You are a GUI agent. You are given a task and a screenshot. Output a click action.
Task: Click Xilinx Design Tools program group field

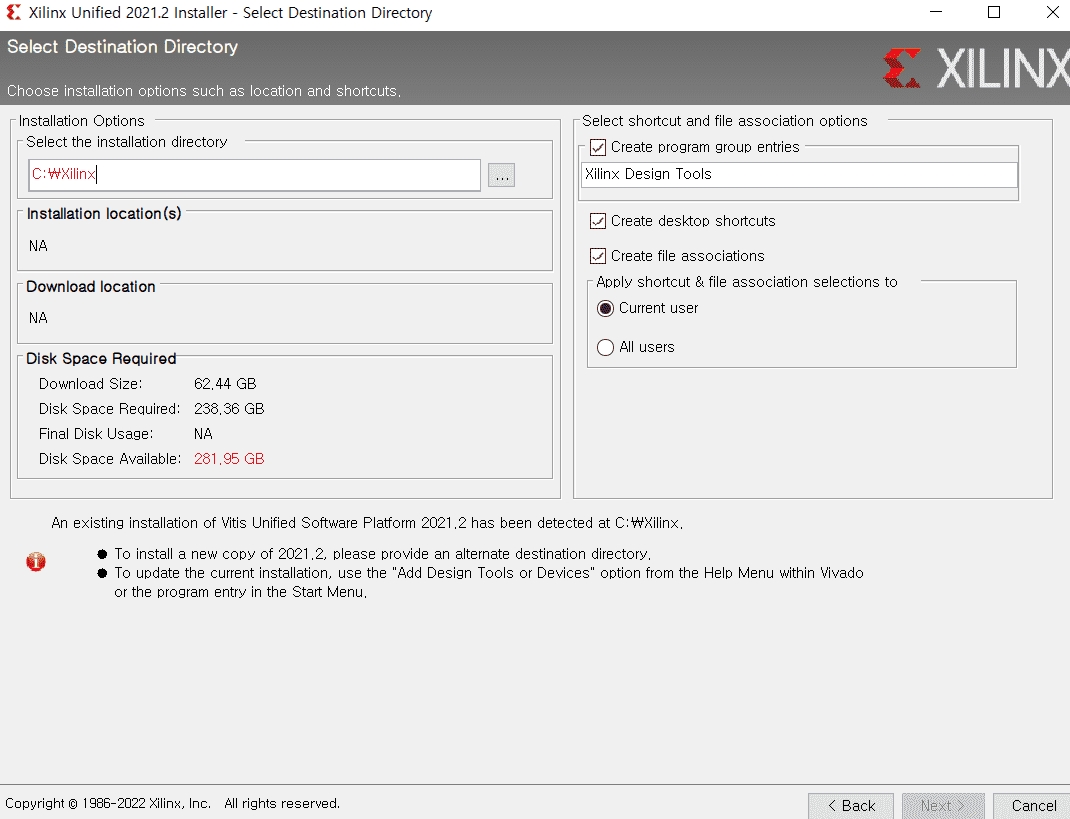tap(799, 174)
